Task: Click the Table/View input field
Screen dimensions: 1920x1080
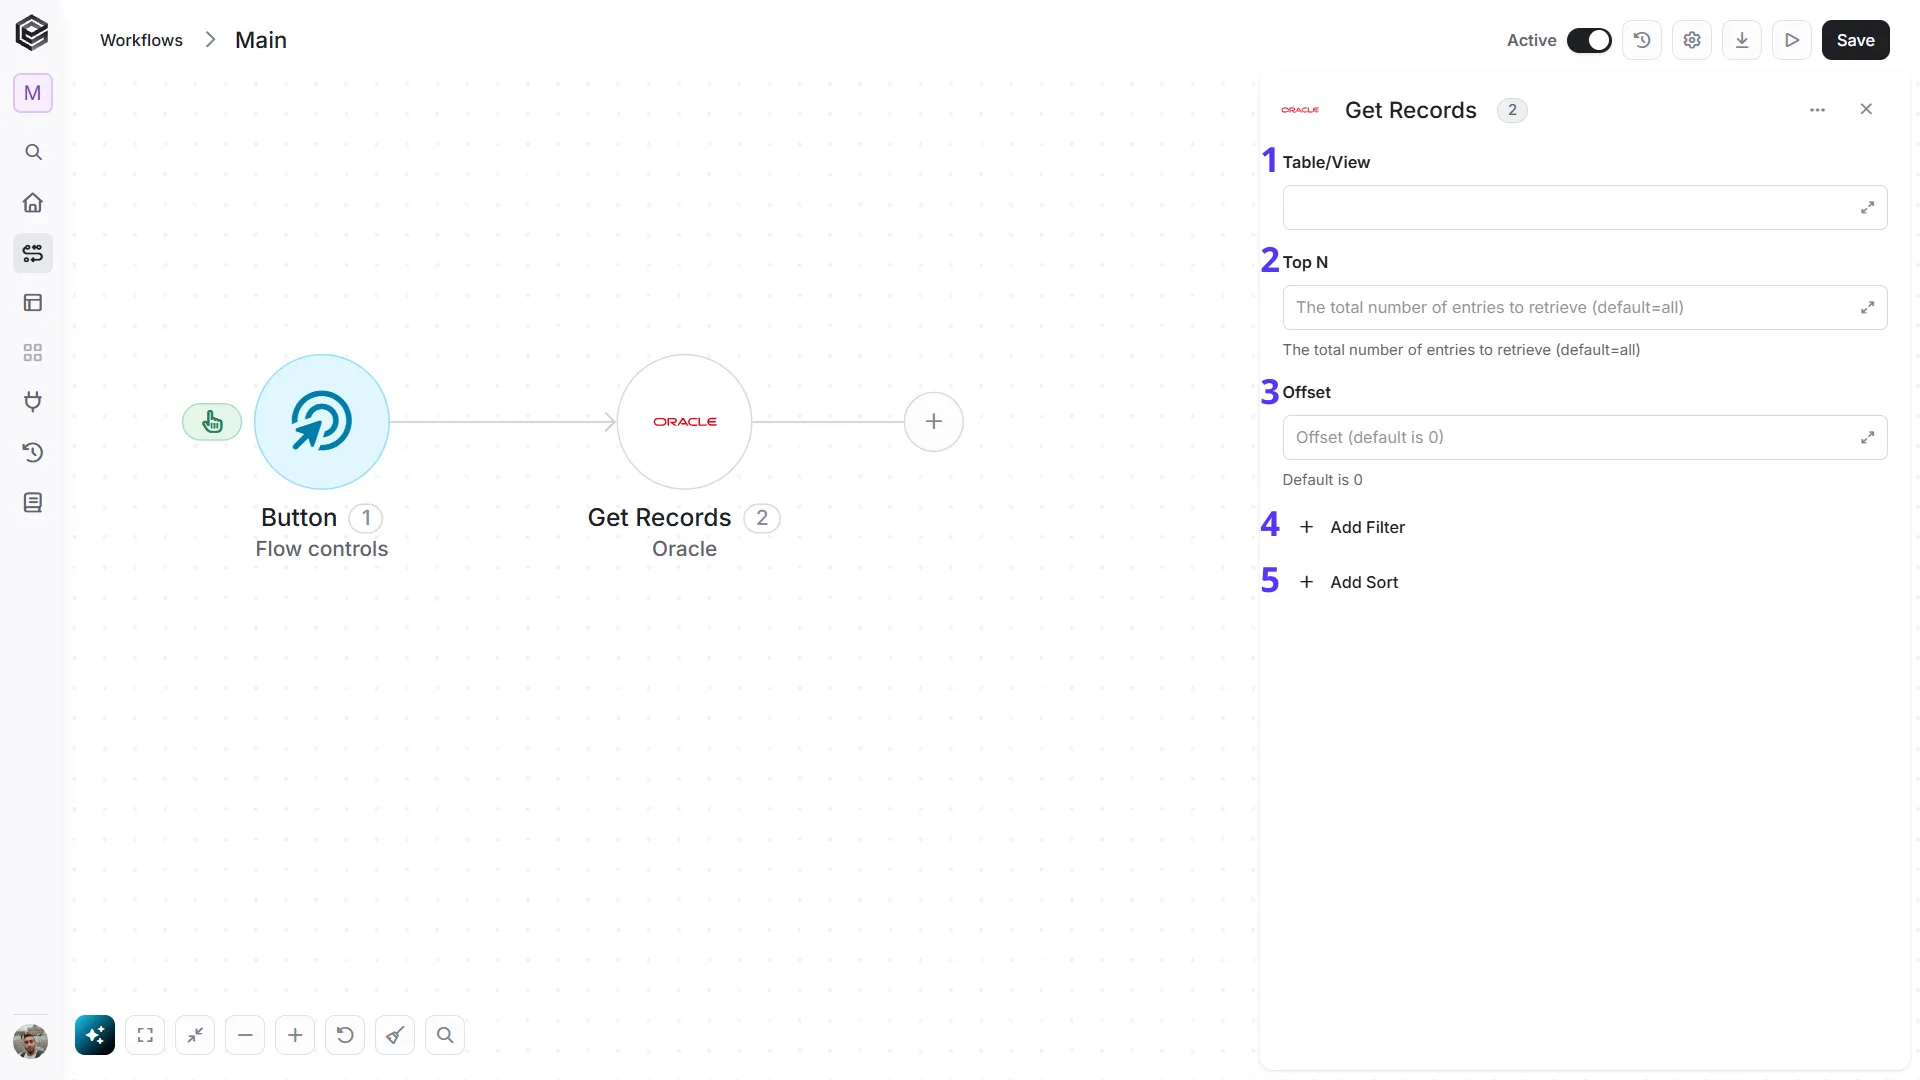Action: tap(1584, 208)
